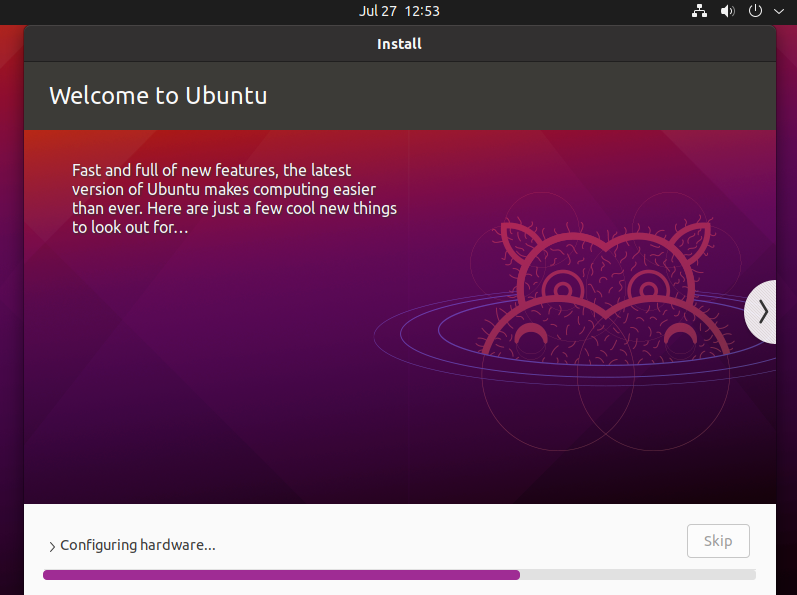The image size is (797, 595).
Task: Click the Fast and full of new features paragraph
Action: (234, 199)
